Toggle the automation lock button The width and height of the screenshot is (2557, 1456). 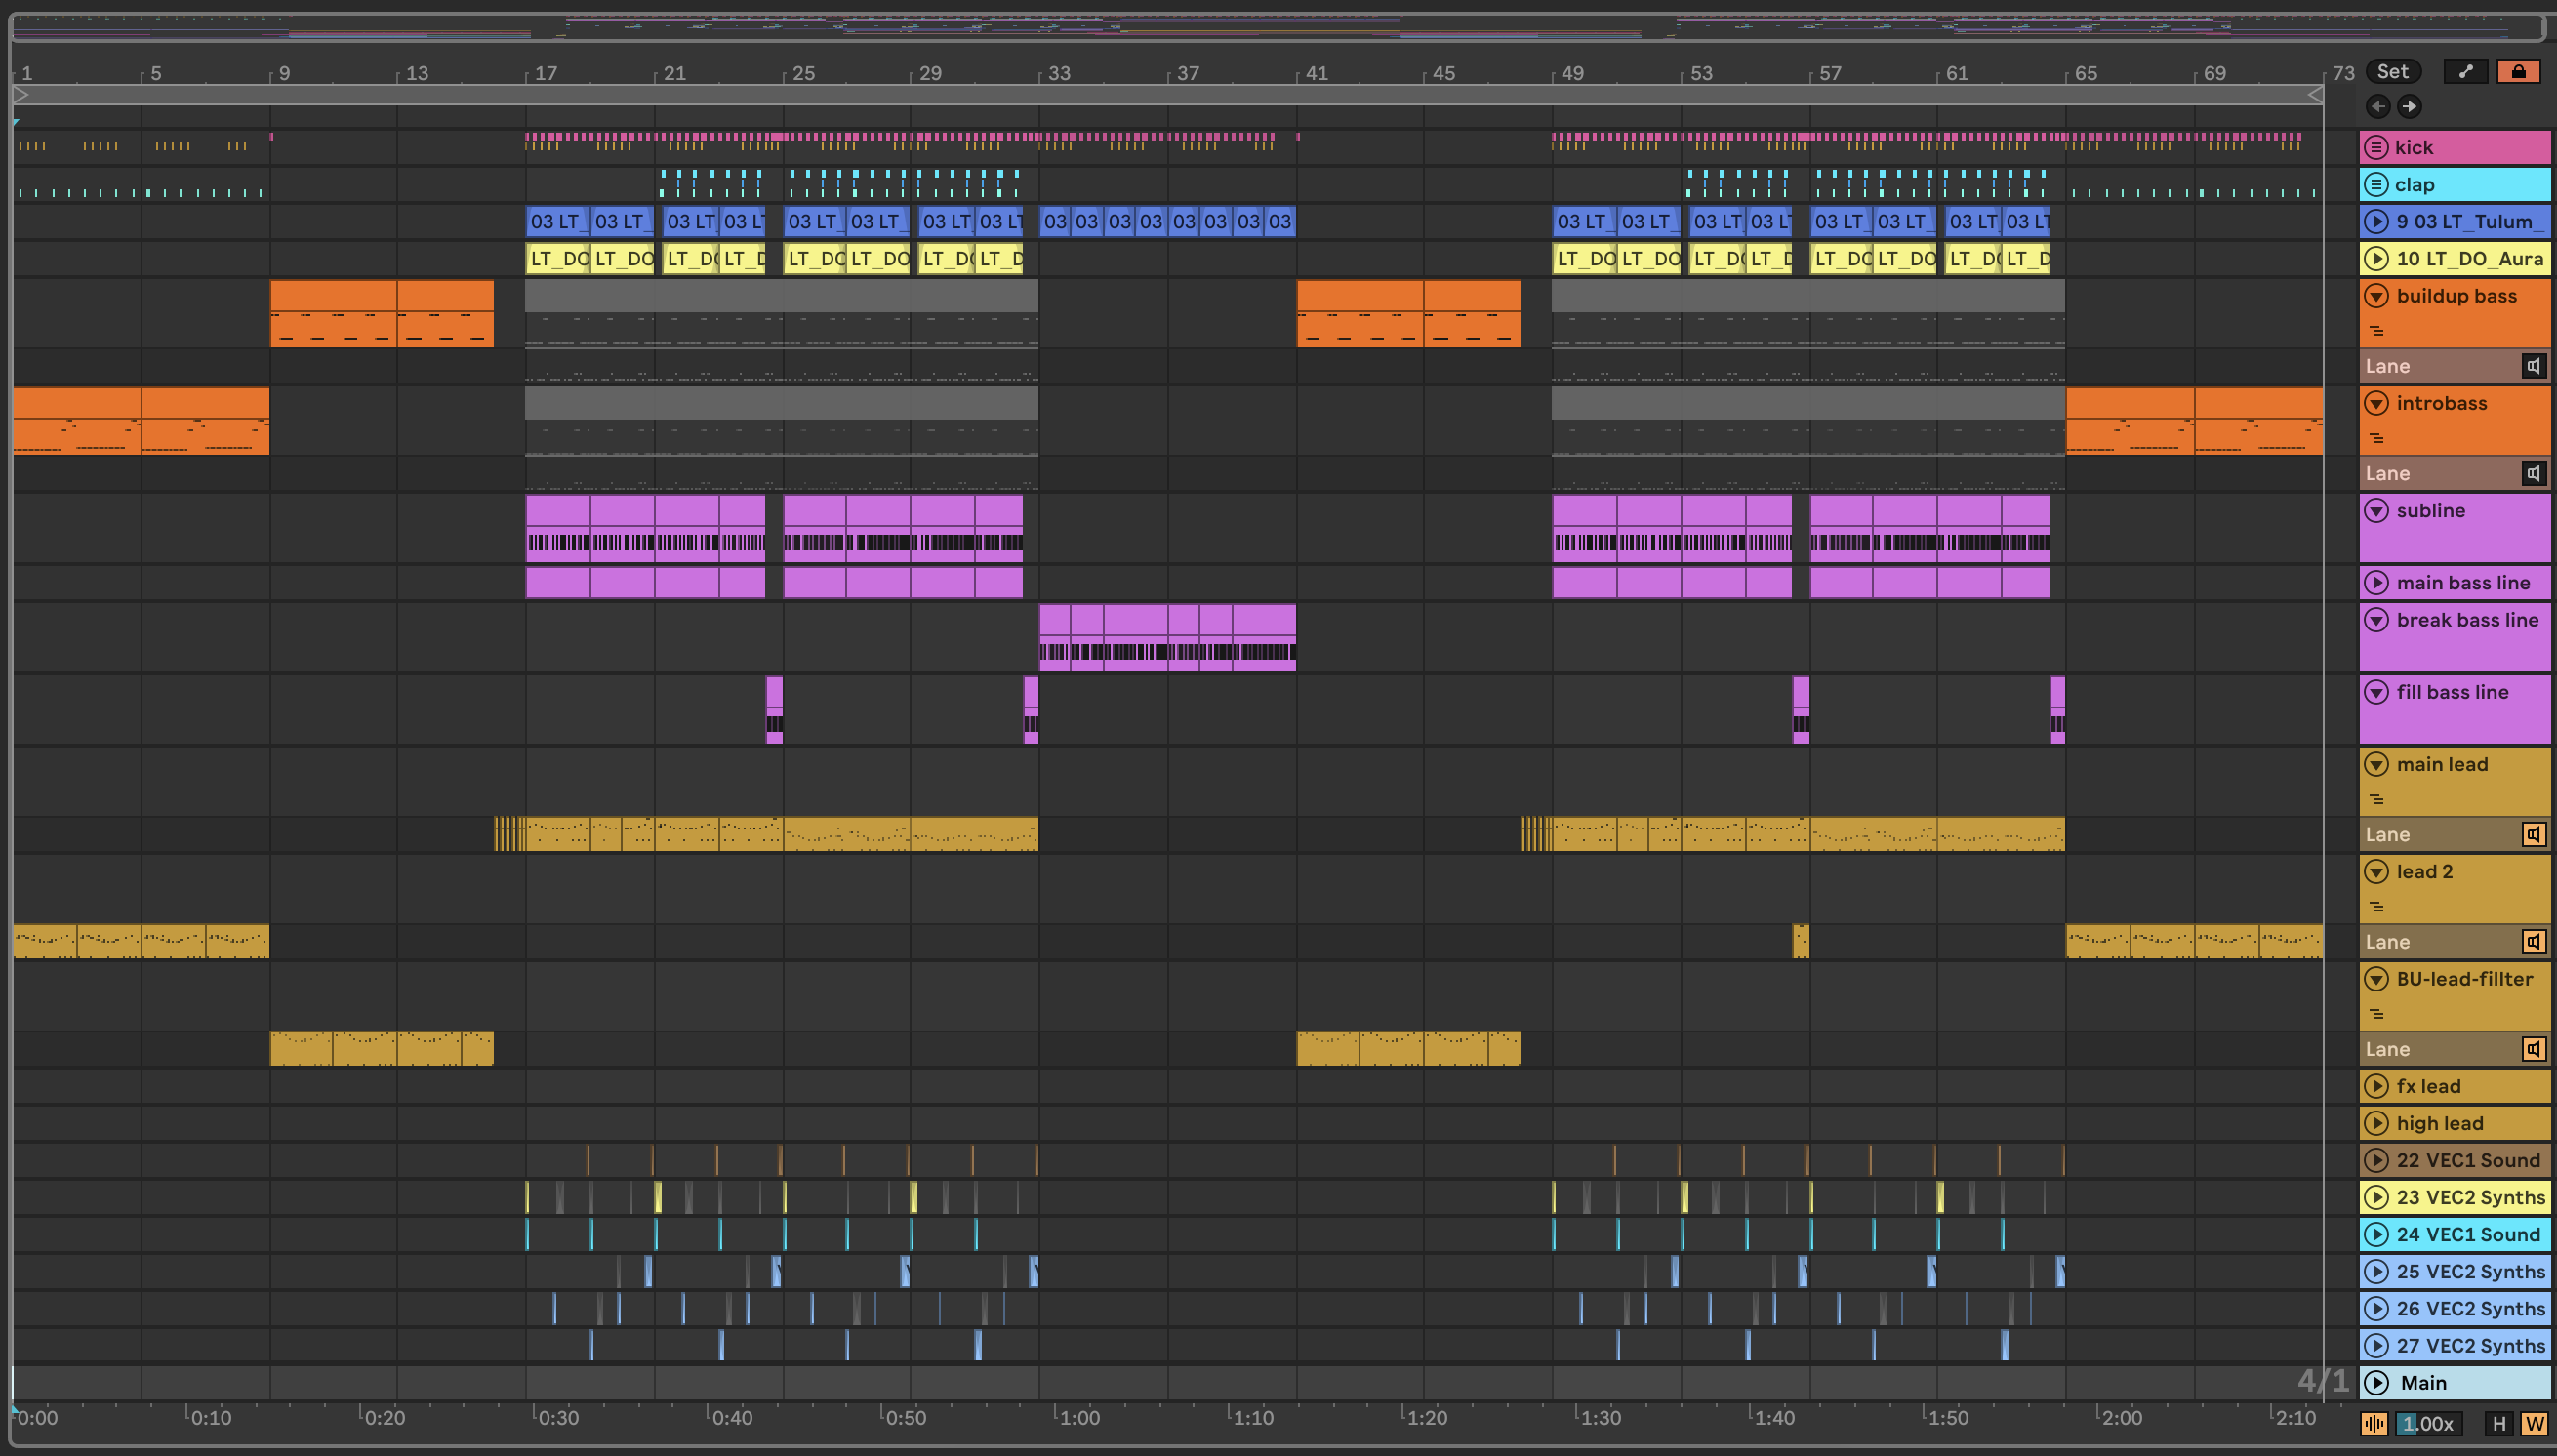(2517, 72)
